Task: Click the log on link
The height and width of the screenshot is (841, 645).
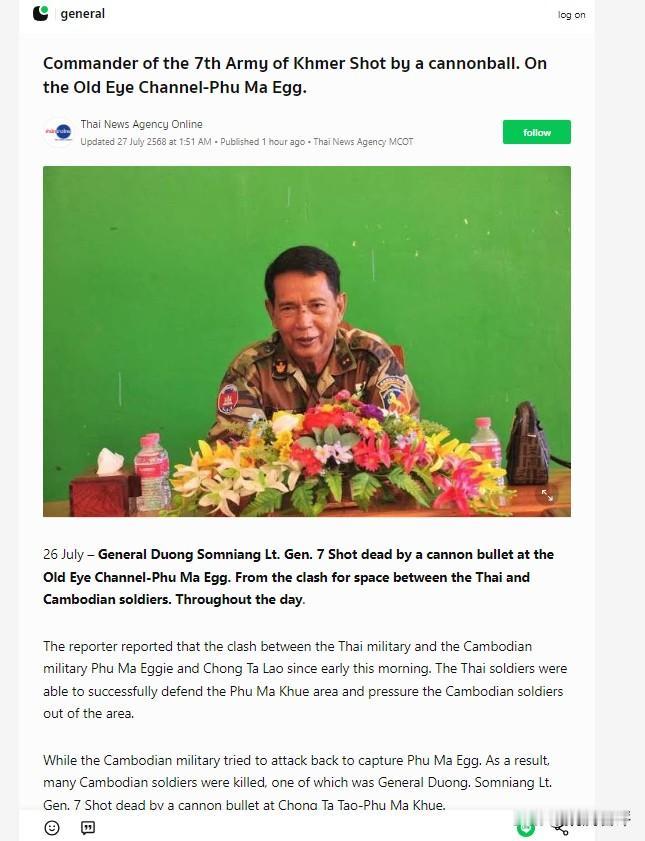Action: click(x=572, y=15)
